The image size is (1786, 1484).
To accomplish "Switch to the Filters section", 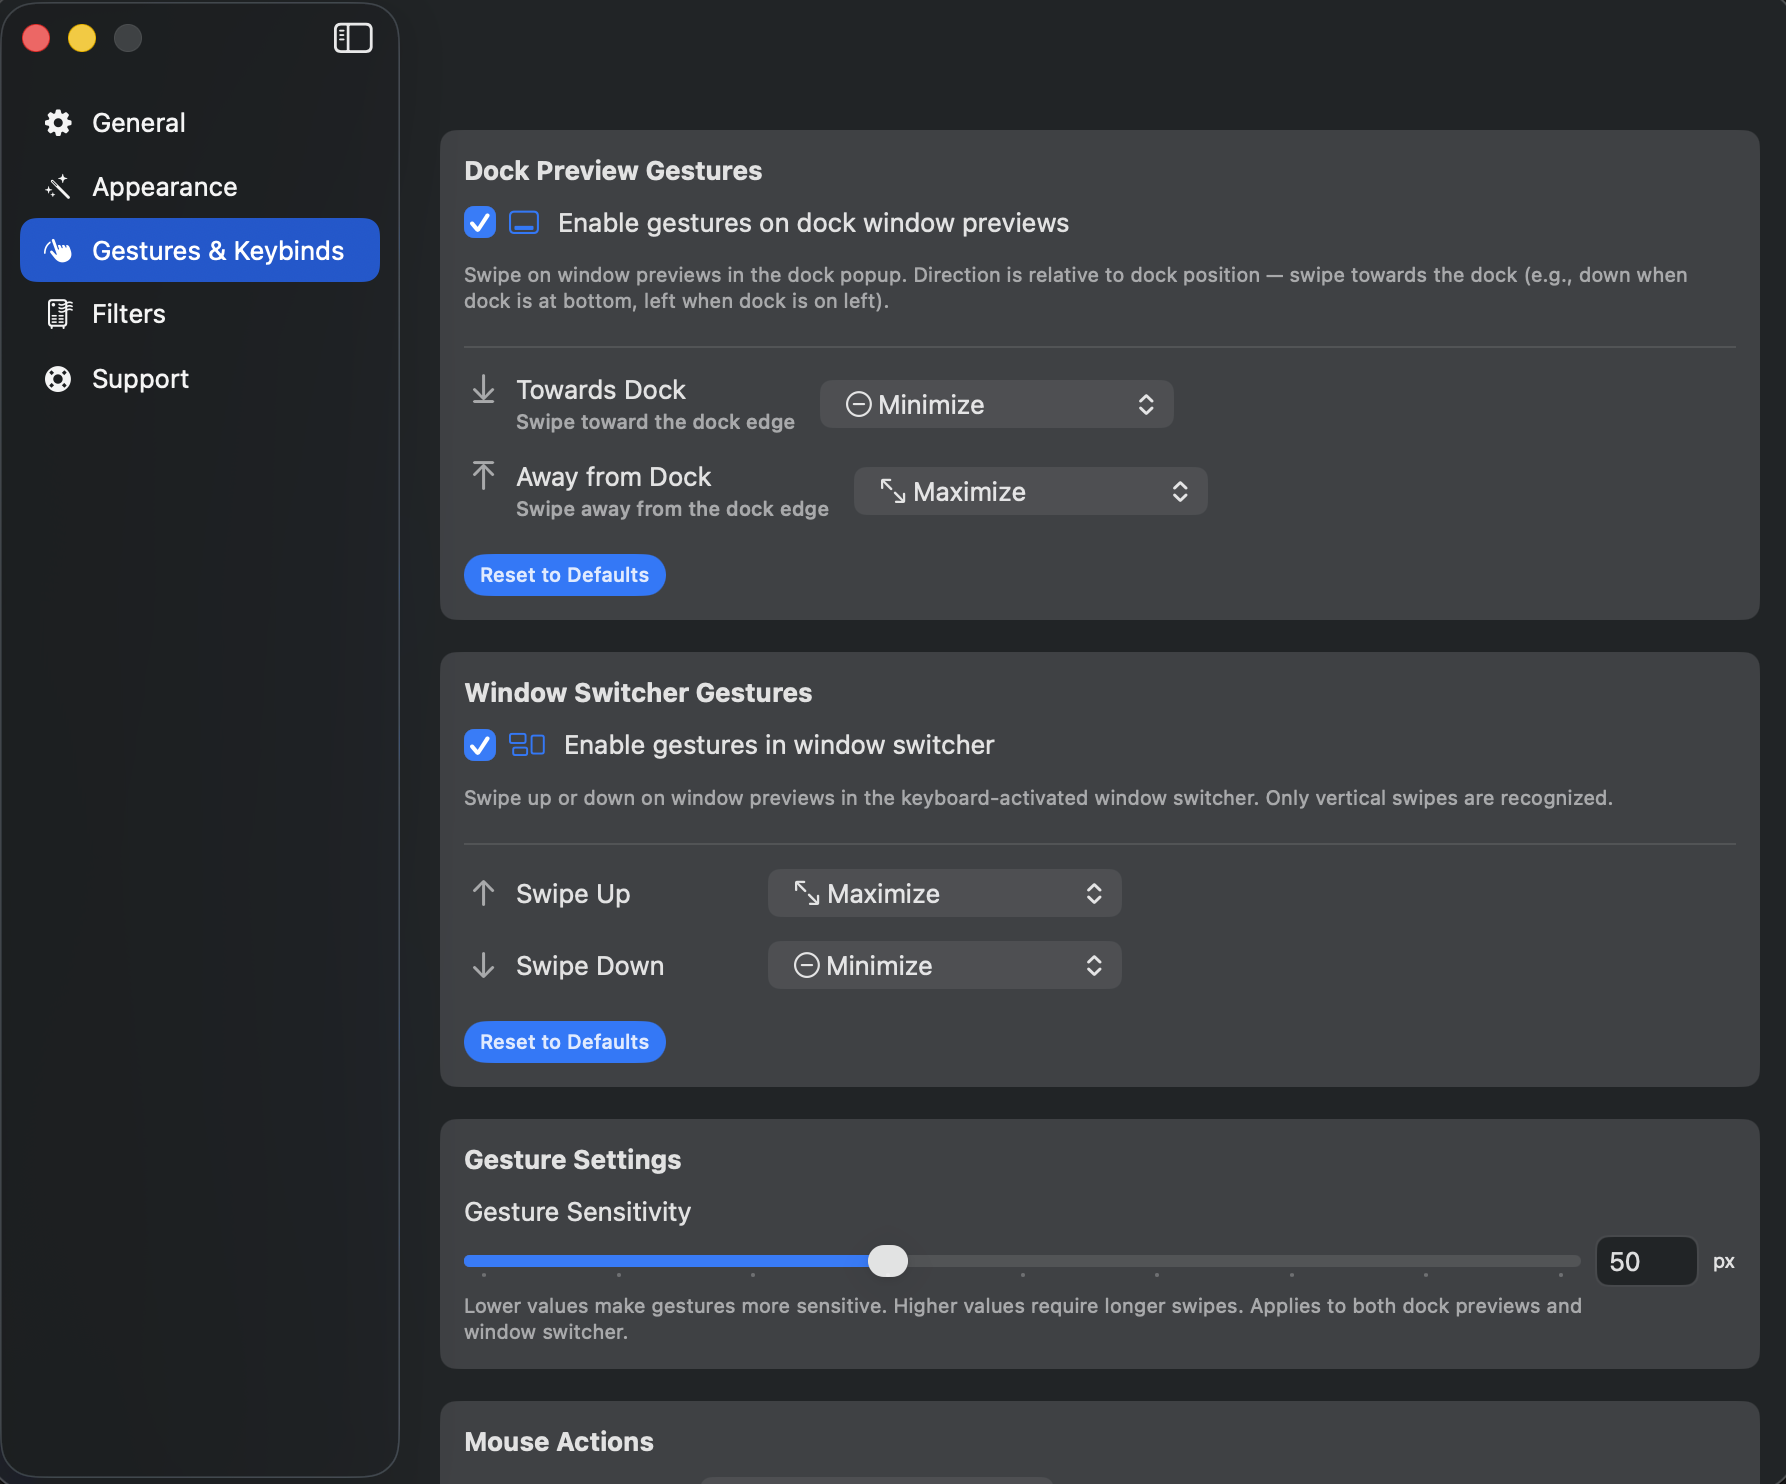I will point(128,313).
